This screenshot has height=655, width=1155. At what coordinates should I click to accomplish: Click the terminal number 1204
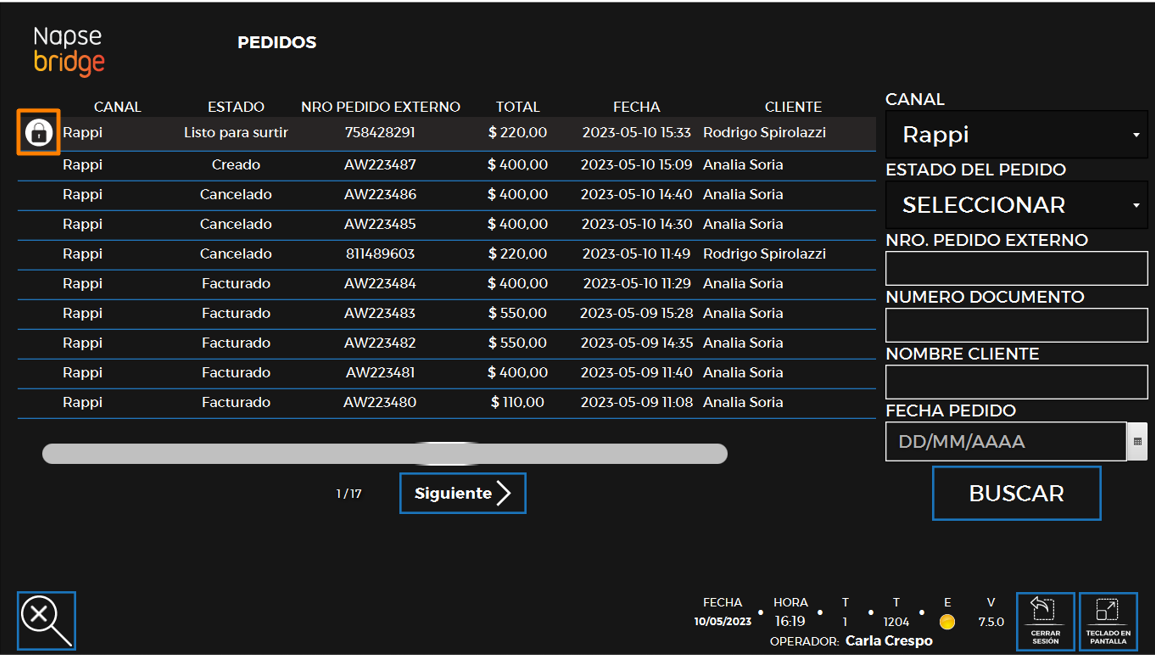pyautogui.click(x=896, y=622)
